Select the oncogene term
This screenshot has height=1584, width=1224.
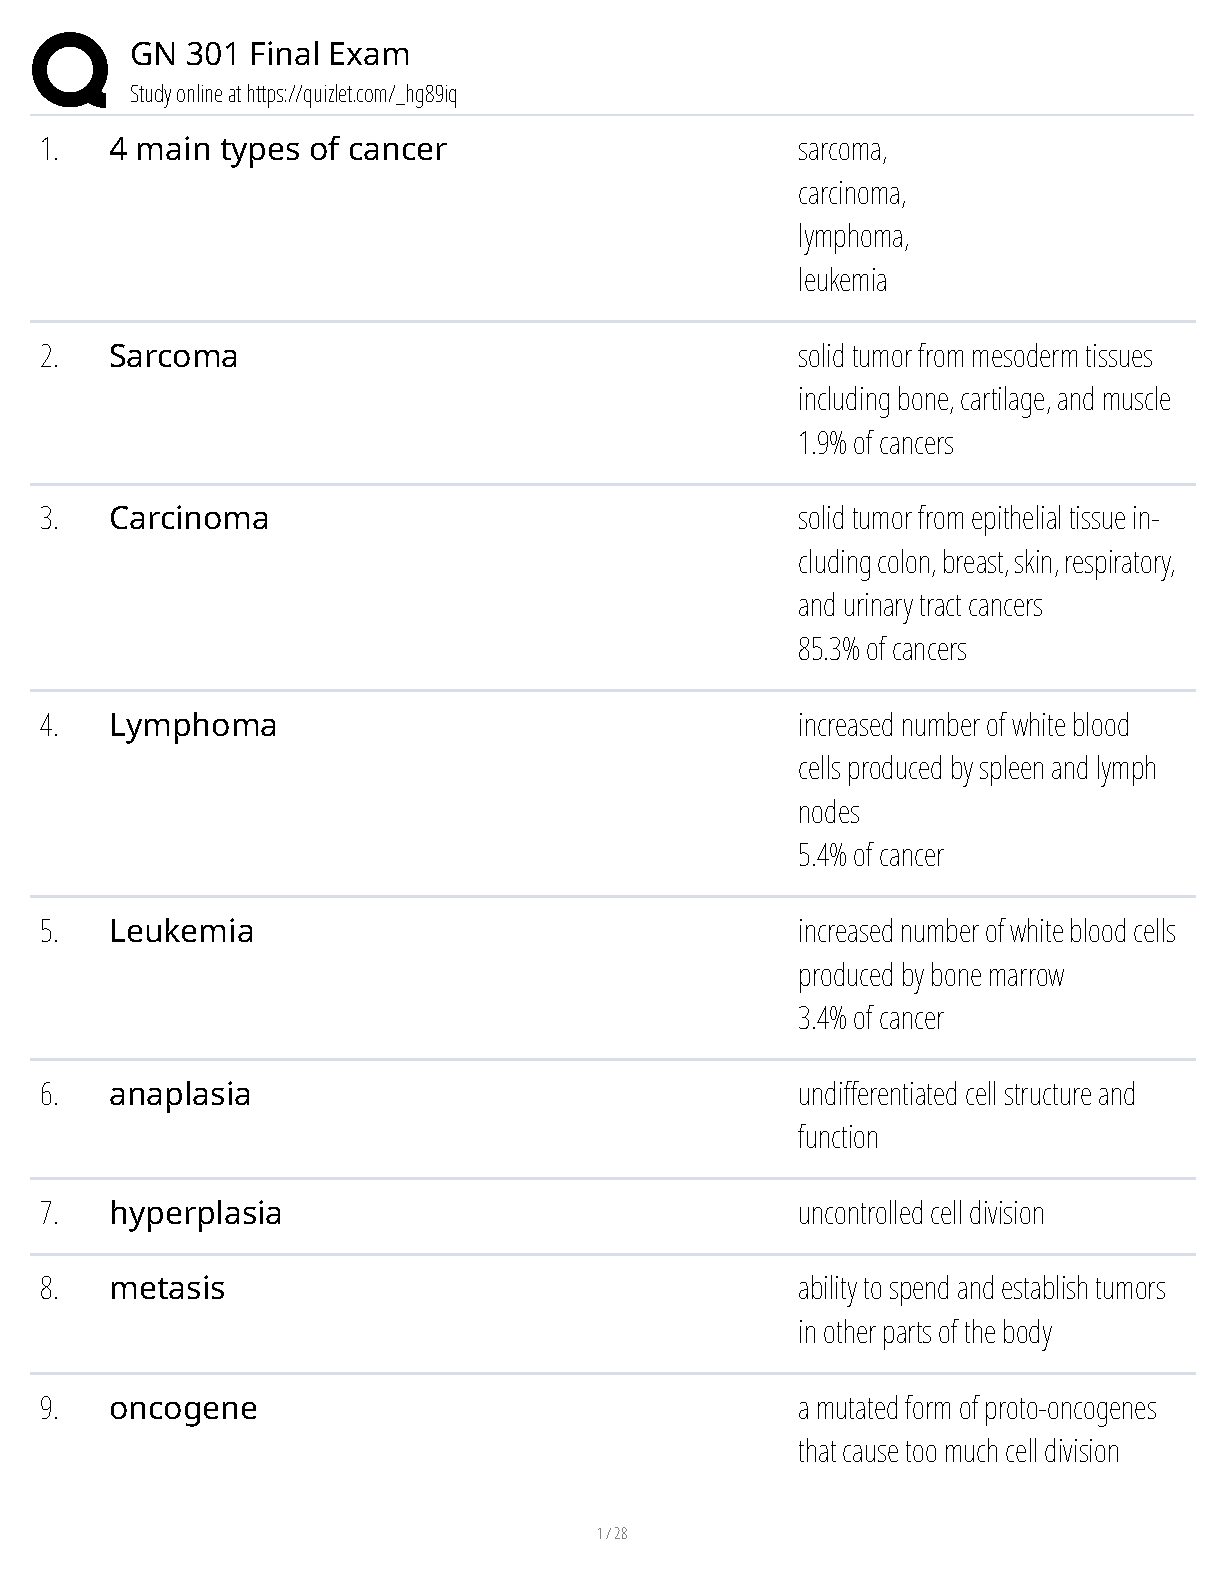pyautogui.click(x=183, y=1408)
